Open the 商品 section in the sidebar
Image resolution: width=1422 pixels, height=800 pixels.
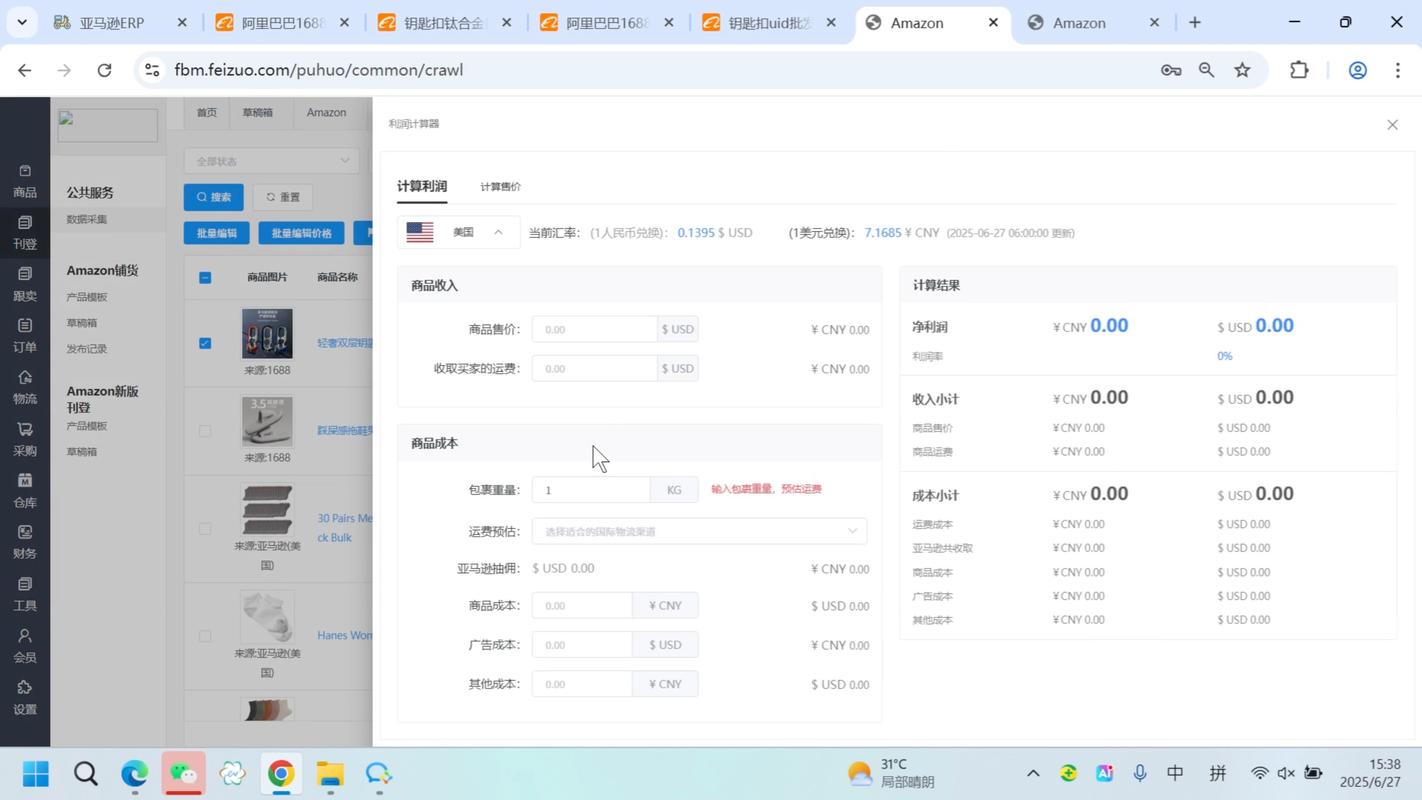click(25, 181)
